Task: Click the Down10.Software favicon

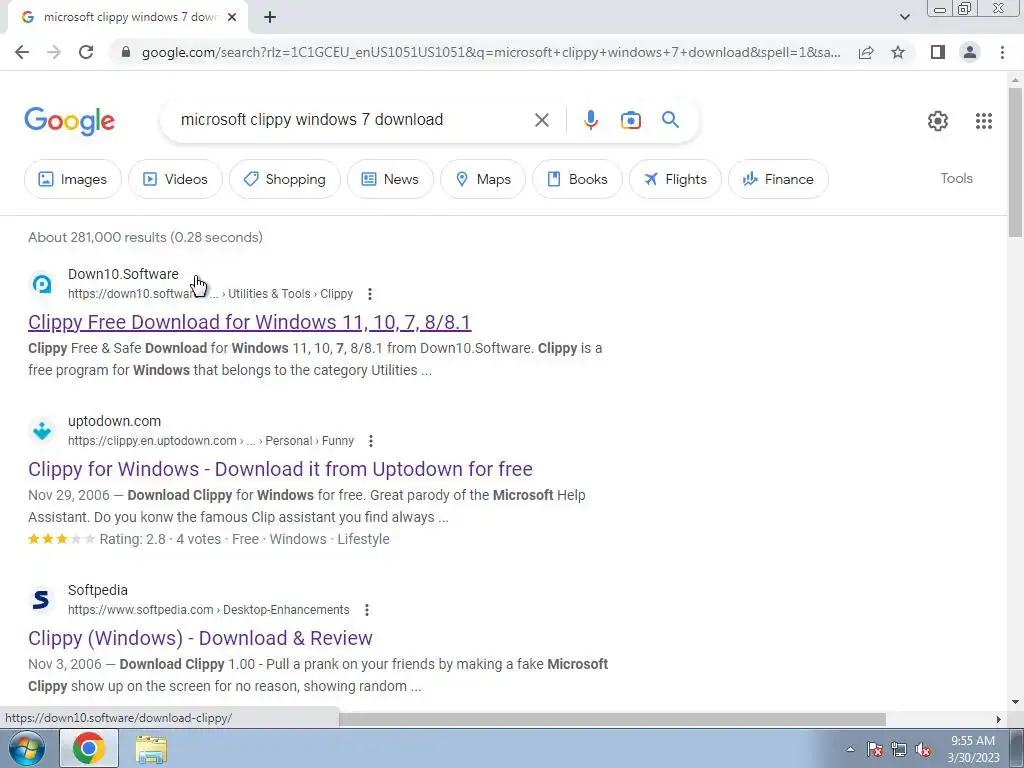Action: tap(42, 284)
